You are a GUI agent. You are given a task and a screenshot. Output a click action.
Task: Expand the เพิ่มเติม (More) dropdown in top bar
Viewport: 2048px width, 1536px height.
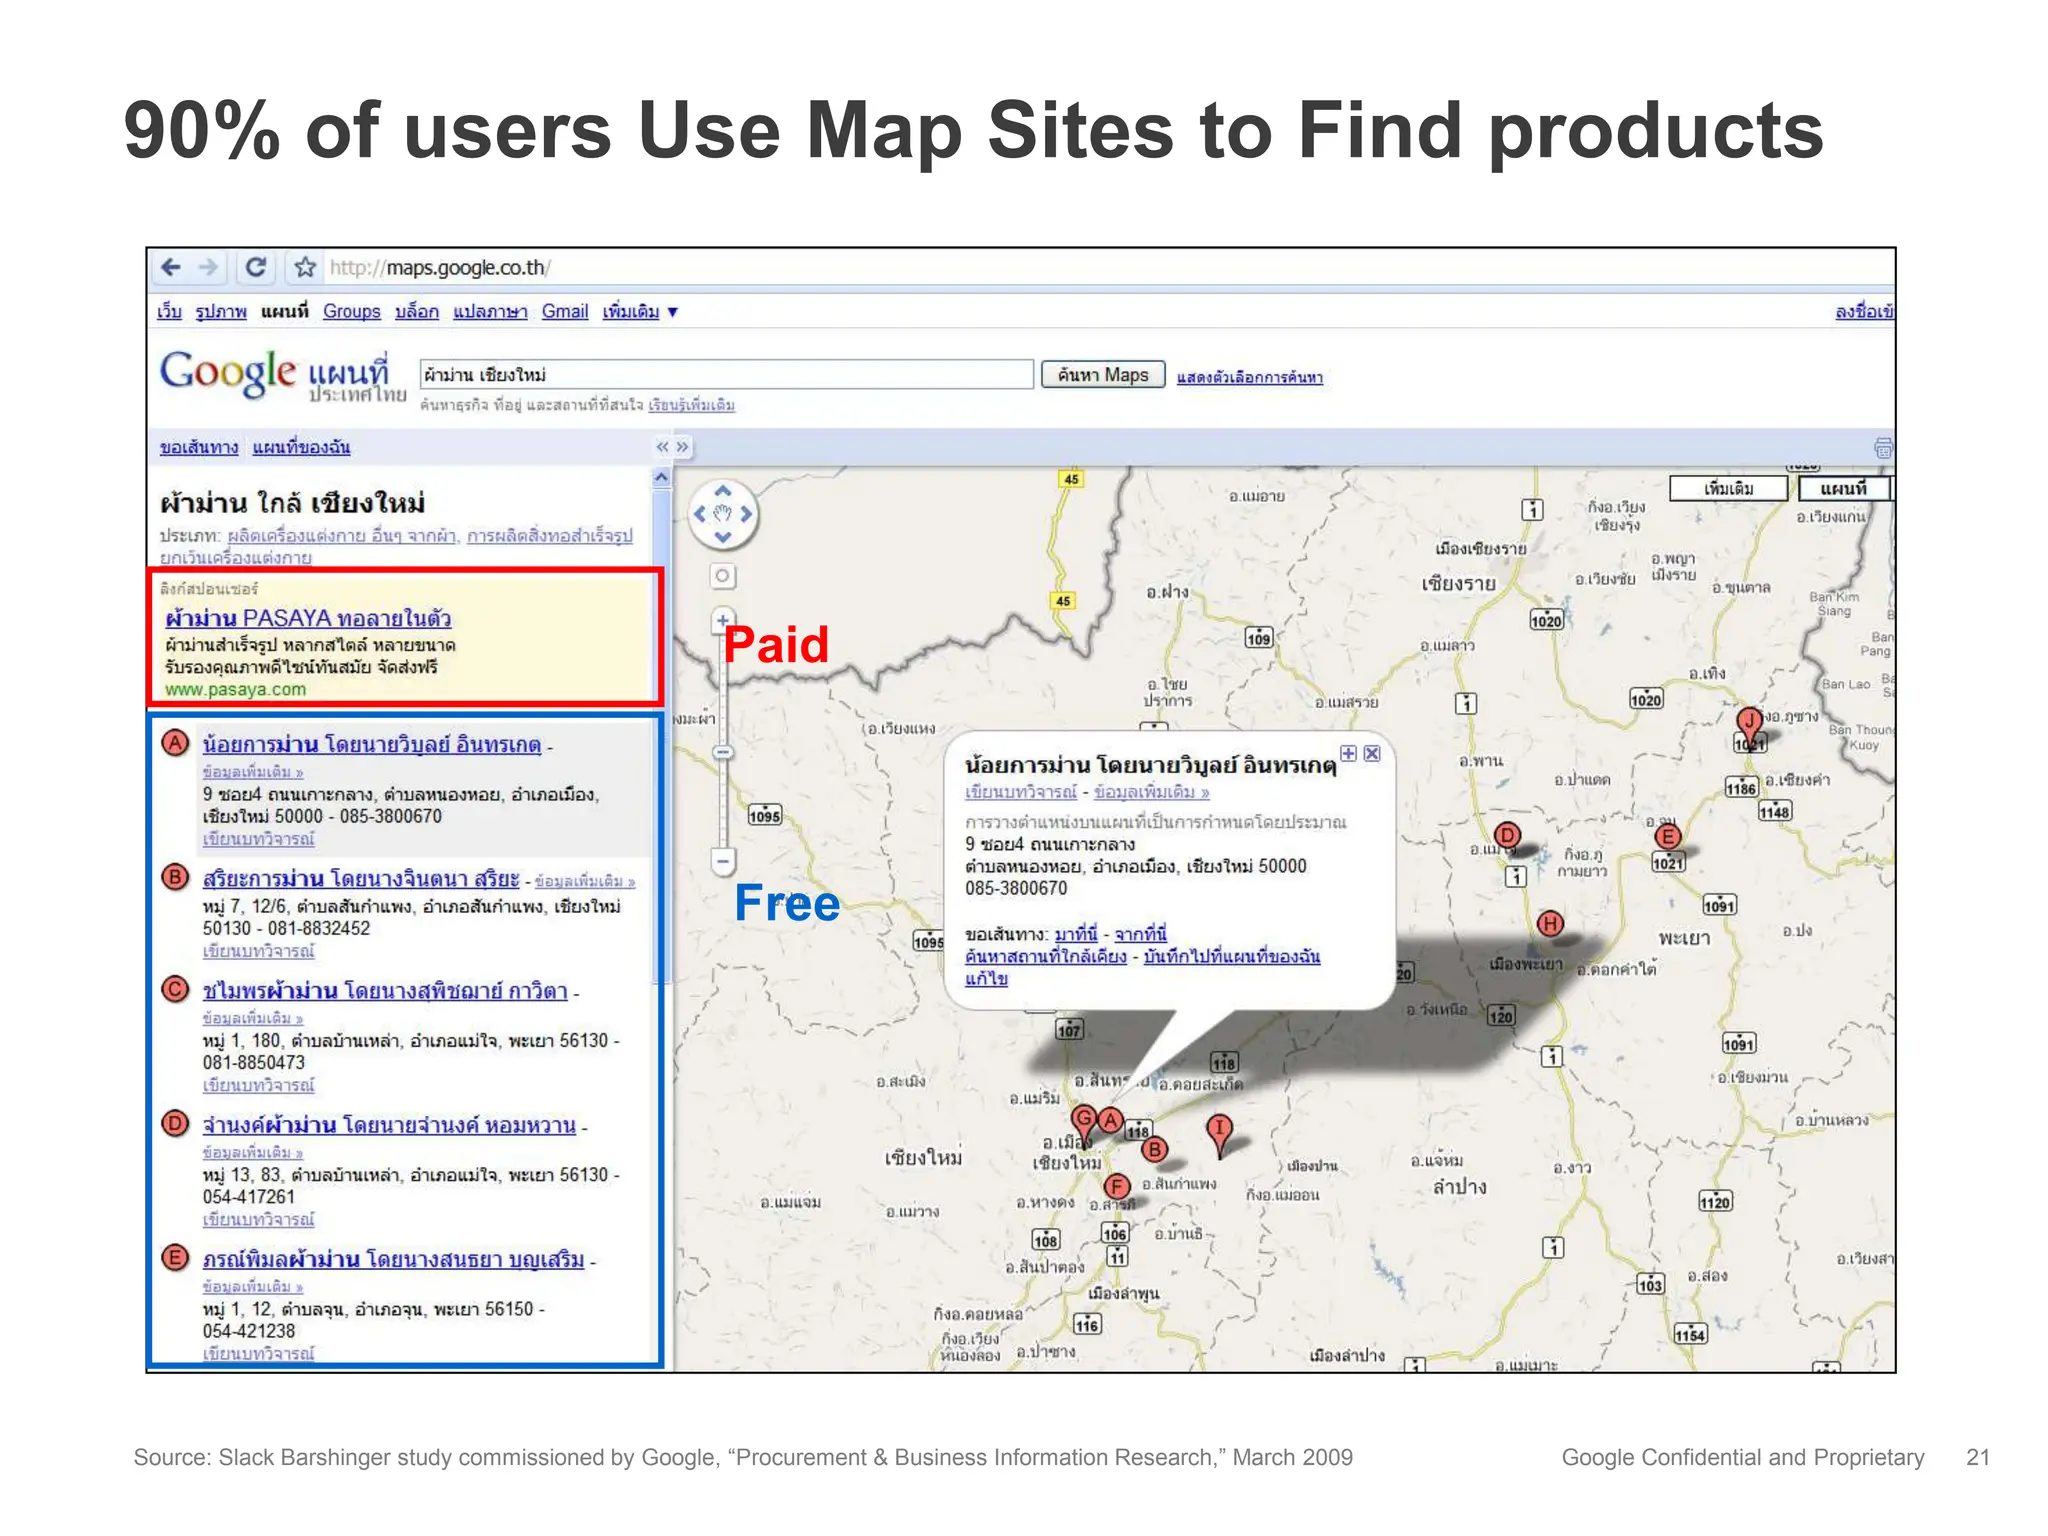[640, 312]
